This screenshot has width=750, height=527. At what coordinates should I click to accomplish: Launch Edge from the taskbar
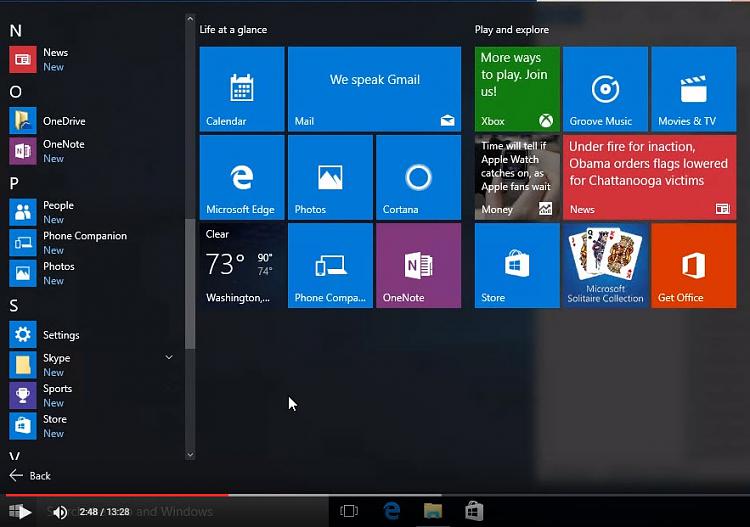pos(392,511)
